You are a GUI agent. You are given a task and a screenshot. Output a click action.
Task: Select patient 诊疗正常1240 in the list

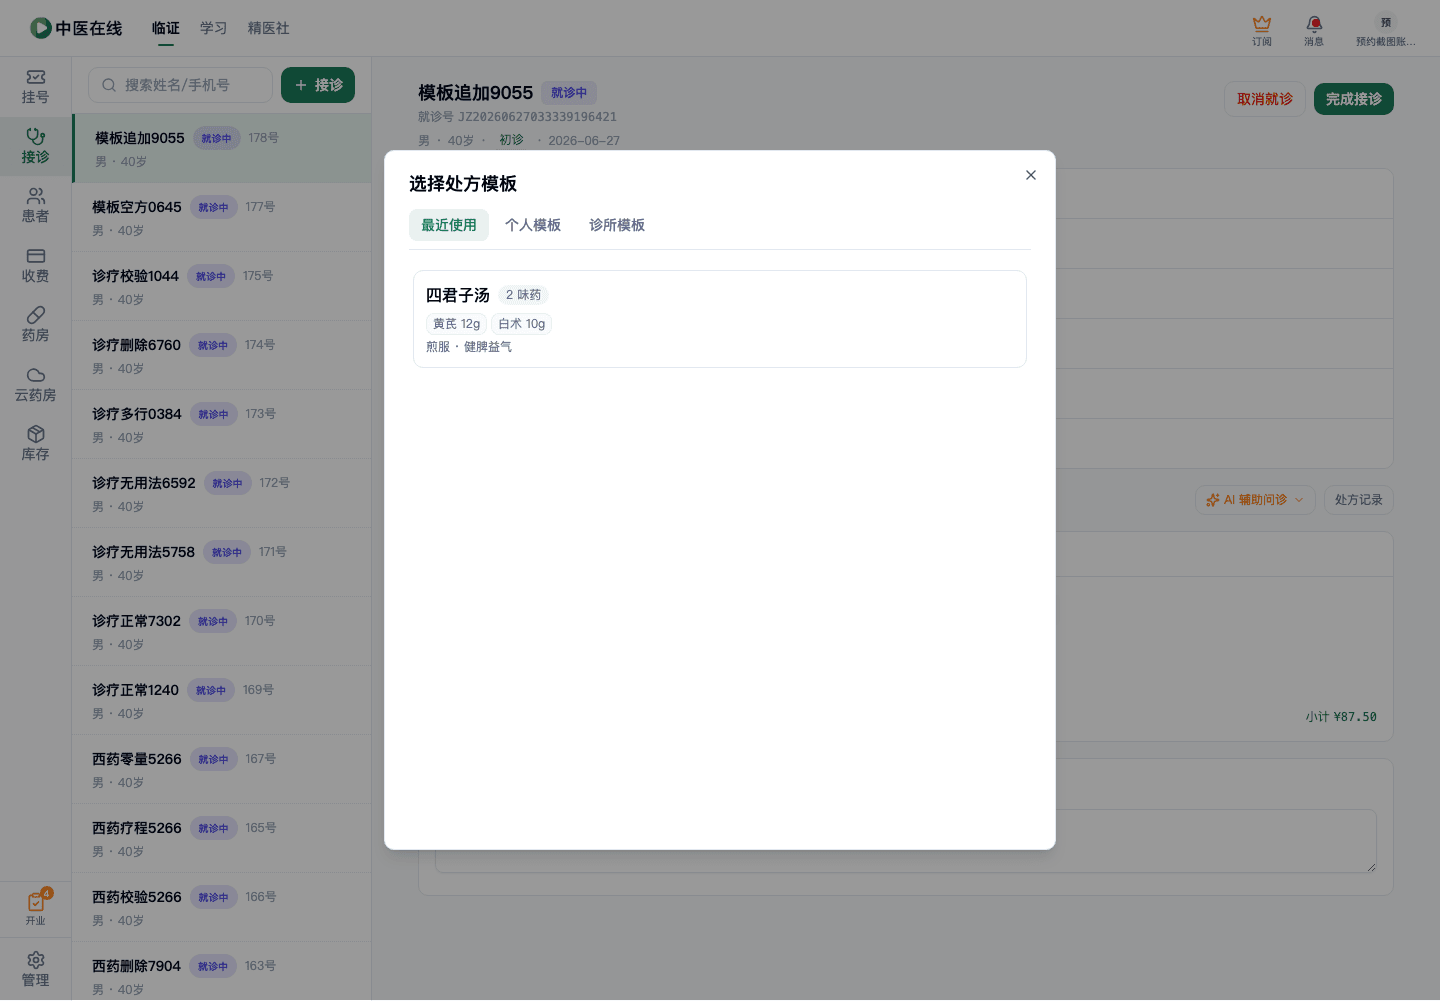pos(222,700)
